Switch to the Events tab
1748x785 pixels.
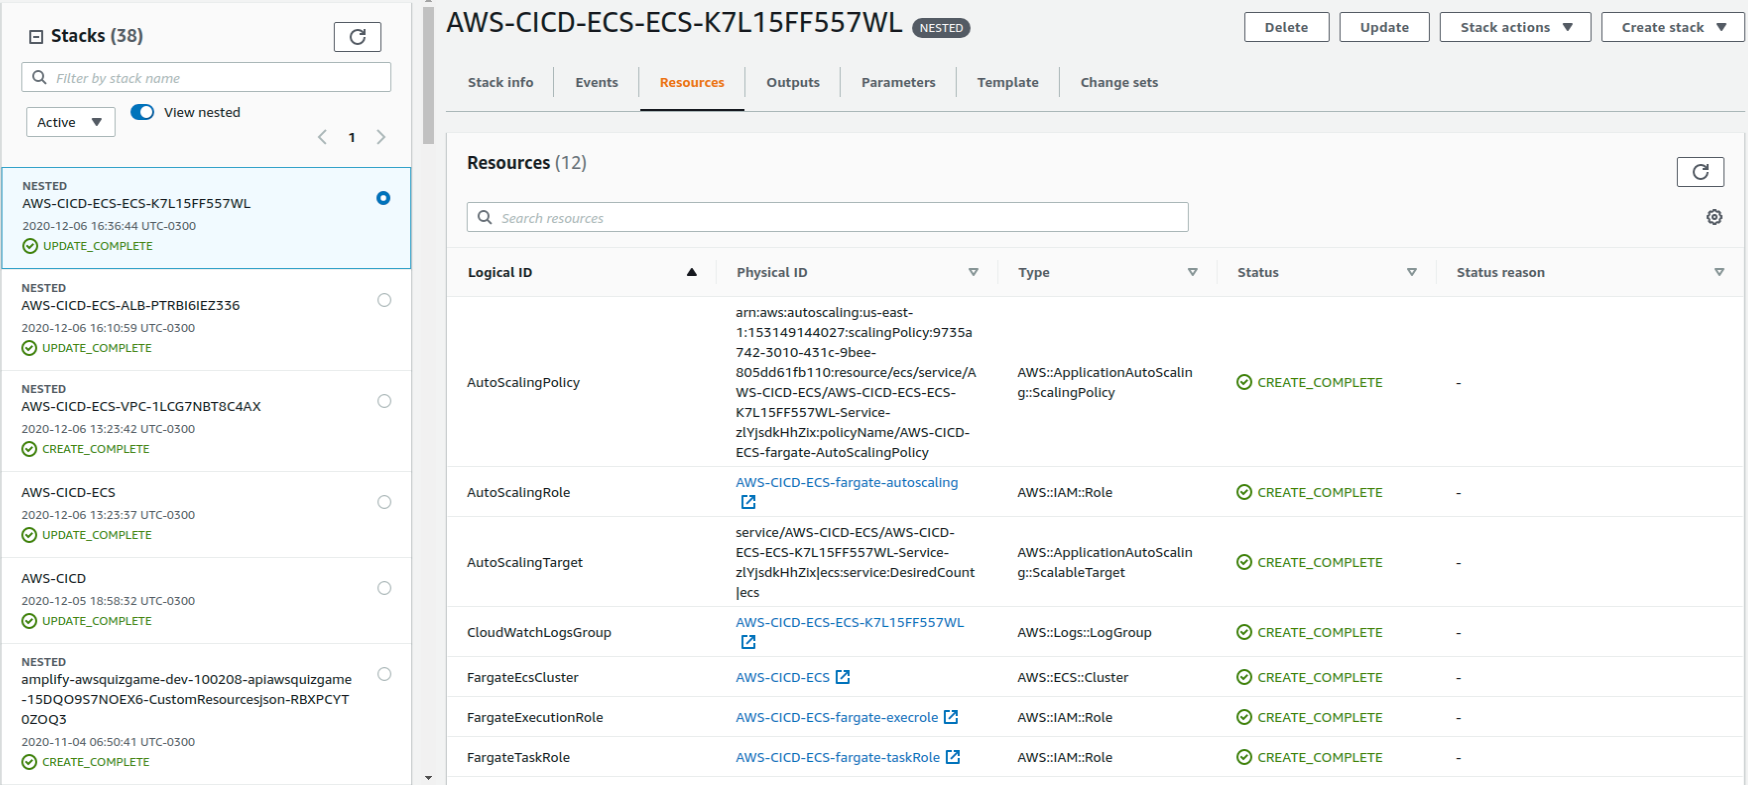tap(597, 82)
